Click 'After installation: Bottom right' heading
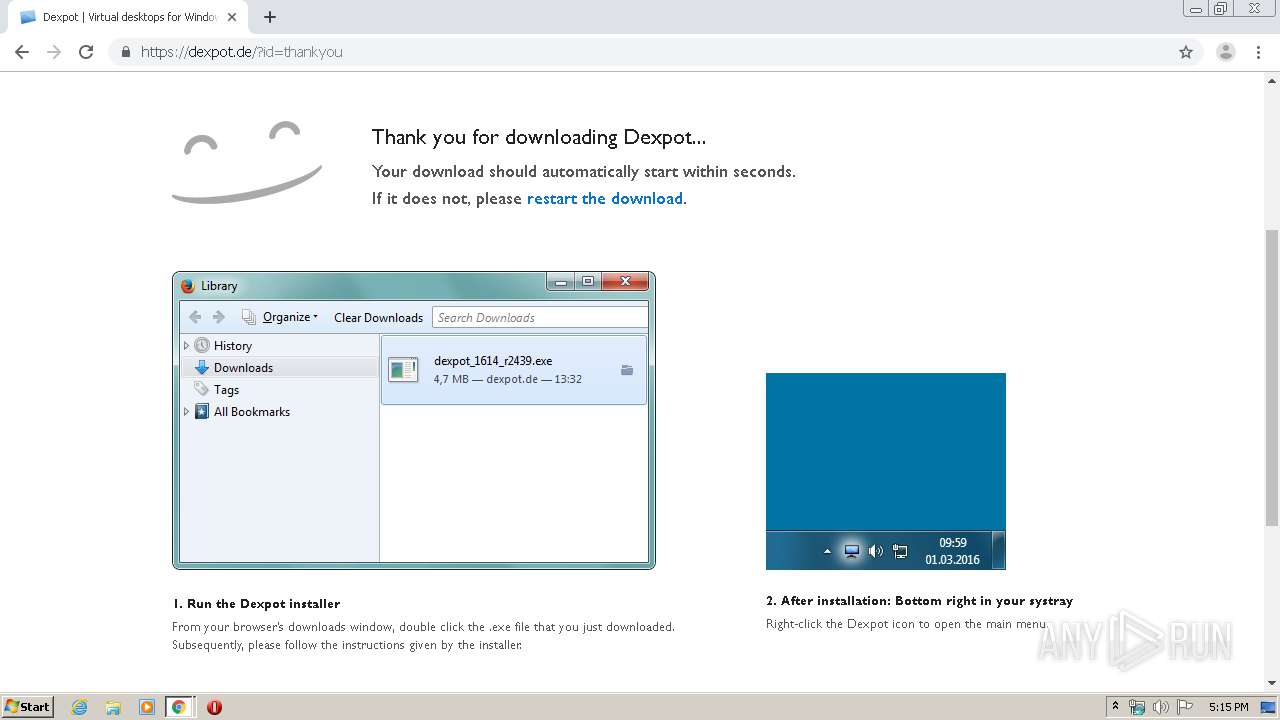This screenshot has width=1280, height=720. tap(919, 601)
